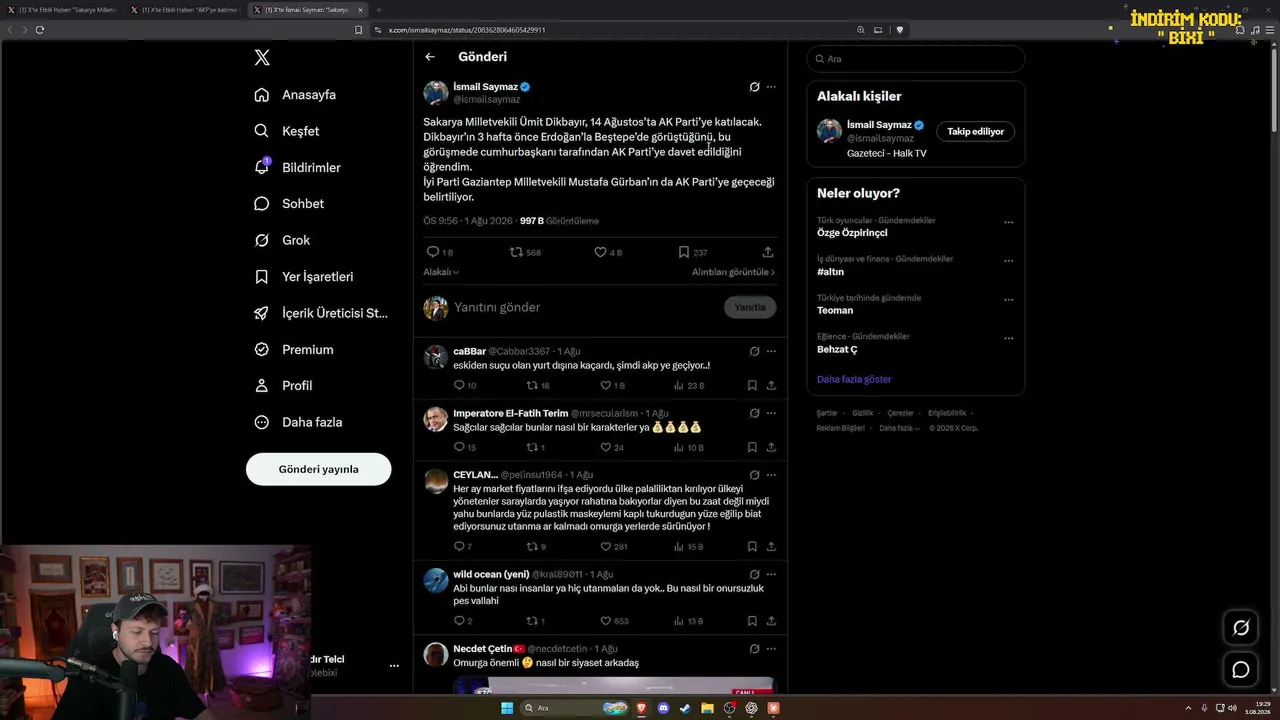
Task: Open Yer İşaretleri bookmarks
Action: point(304,277)
